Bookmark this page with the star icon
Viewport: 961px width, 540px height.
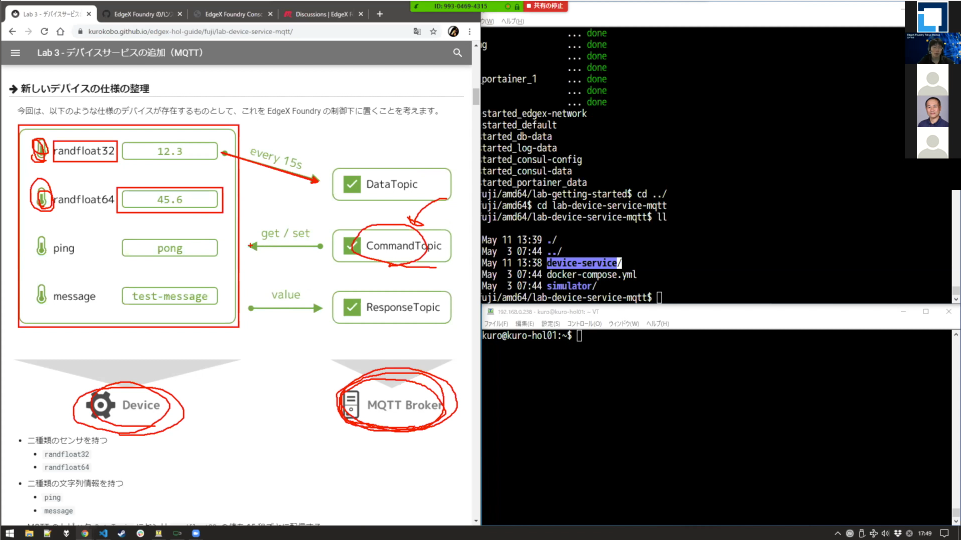(x=433, y=31)
